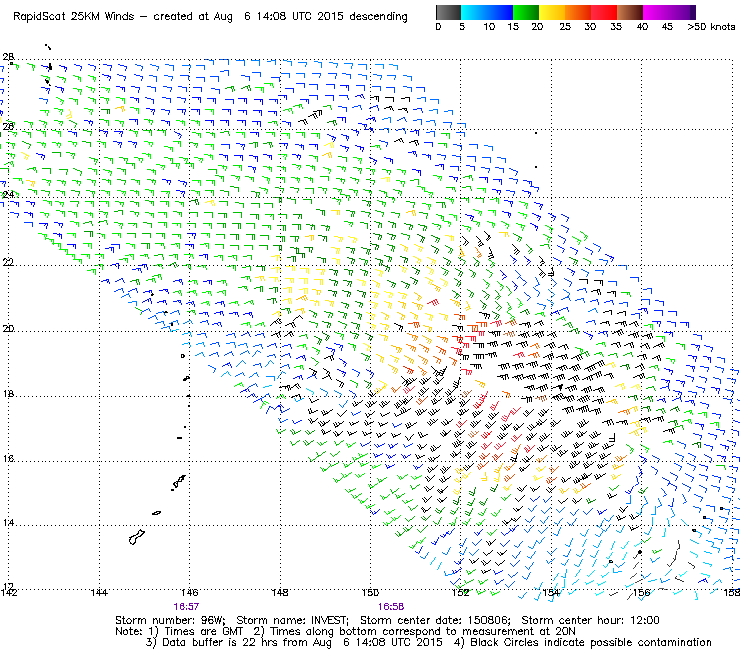Click the legend tick label 45
Screen dimensions: 740x650
[x=667, y=27]
